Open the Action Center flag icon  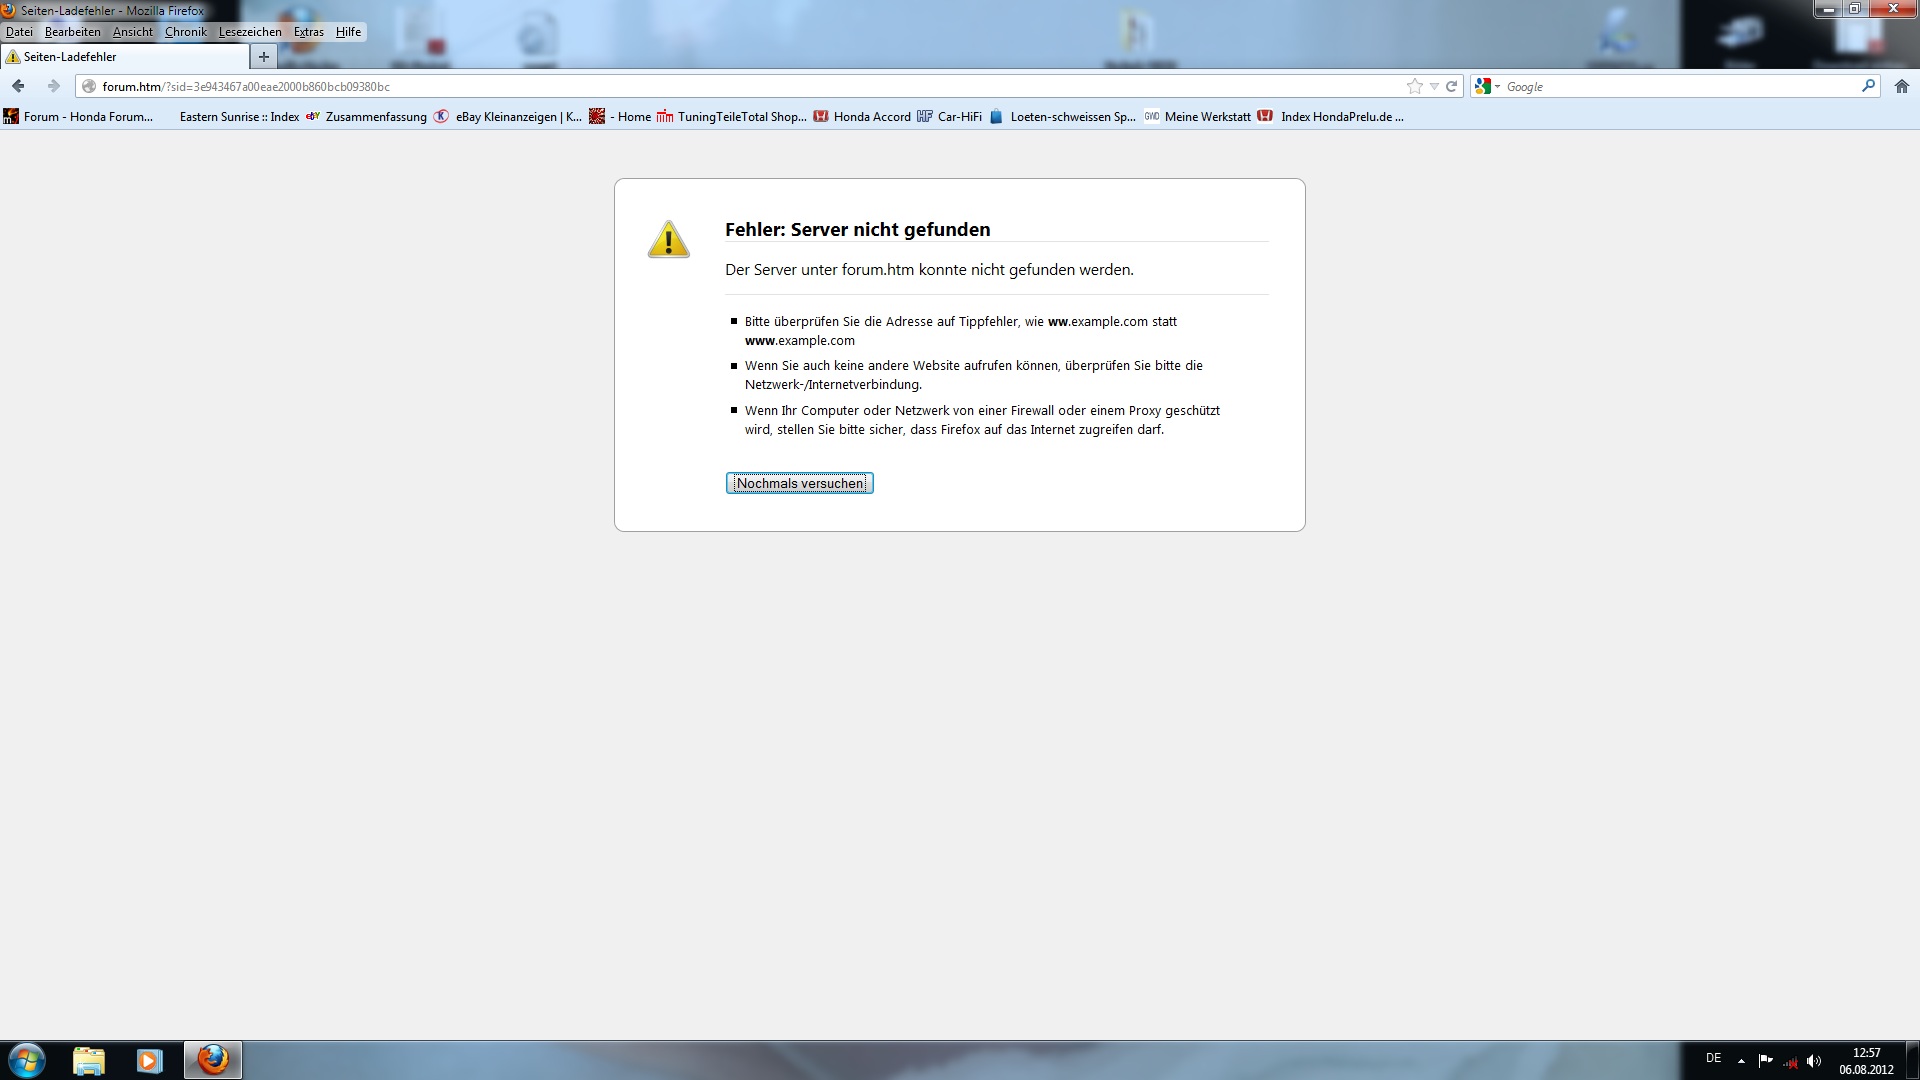click(x=1765, y=1061)
